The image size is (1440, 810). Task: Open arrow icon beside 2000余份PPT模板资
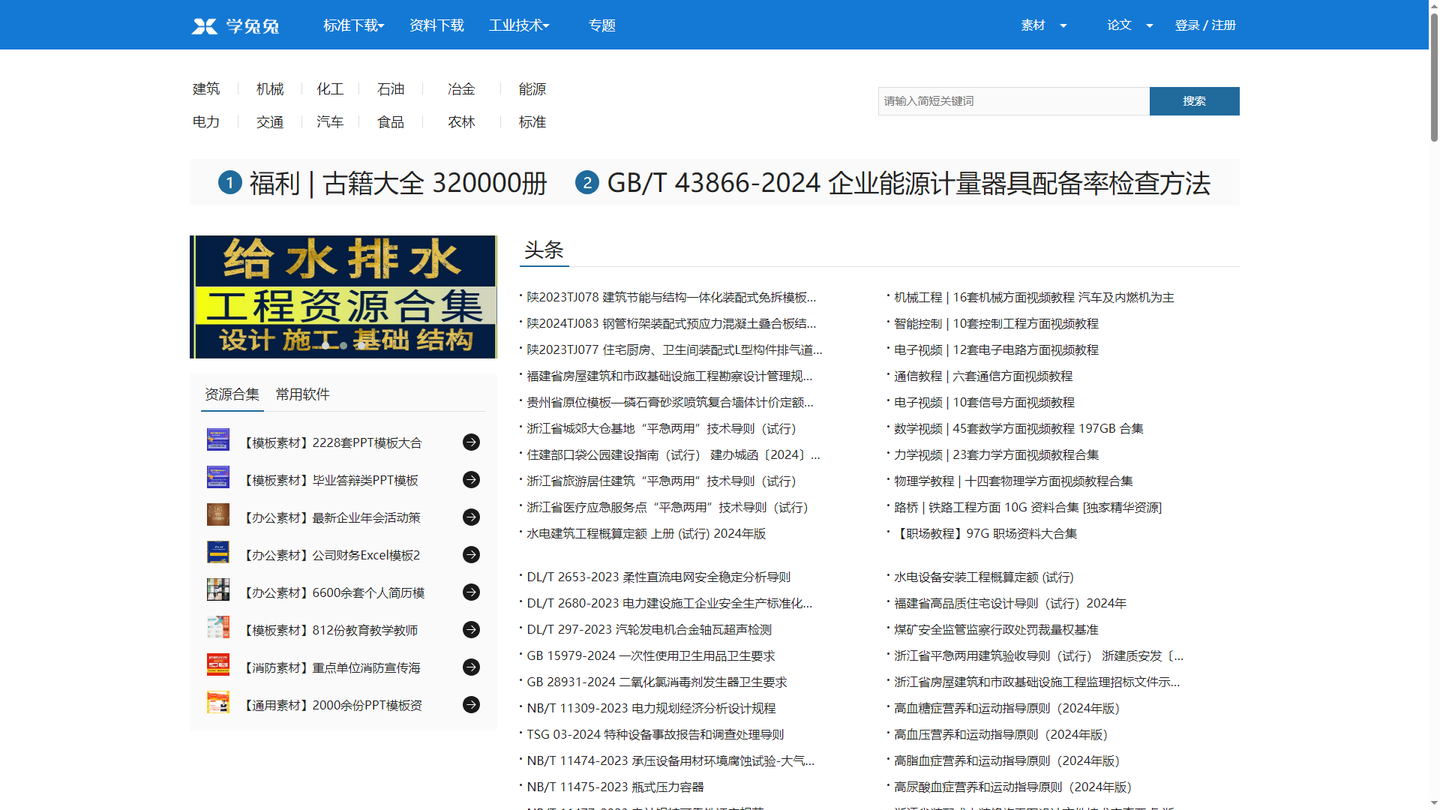[x=471, y=705]
